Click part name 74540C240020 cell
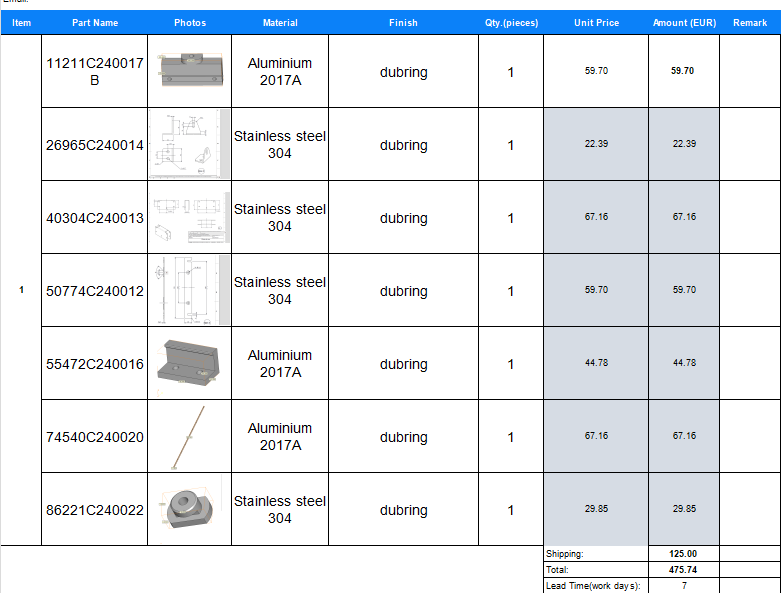The width and height of the screenshot is (781, 593). (x=95, y=437)
